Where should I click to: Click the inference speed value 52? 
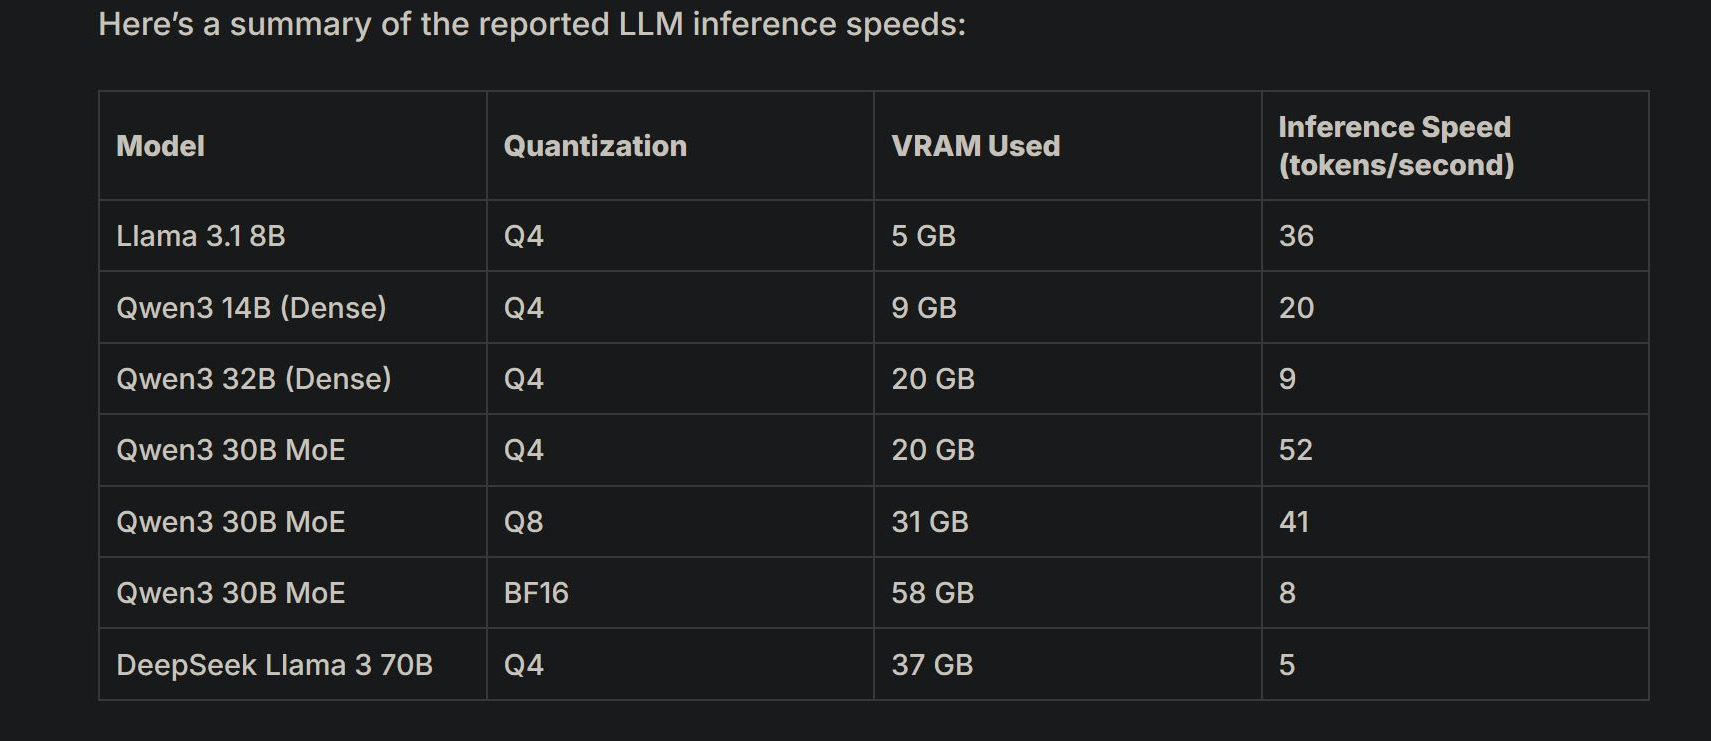pos(1295,450)
